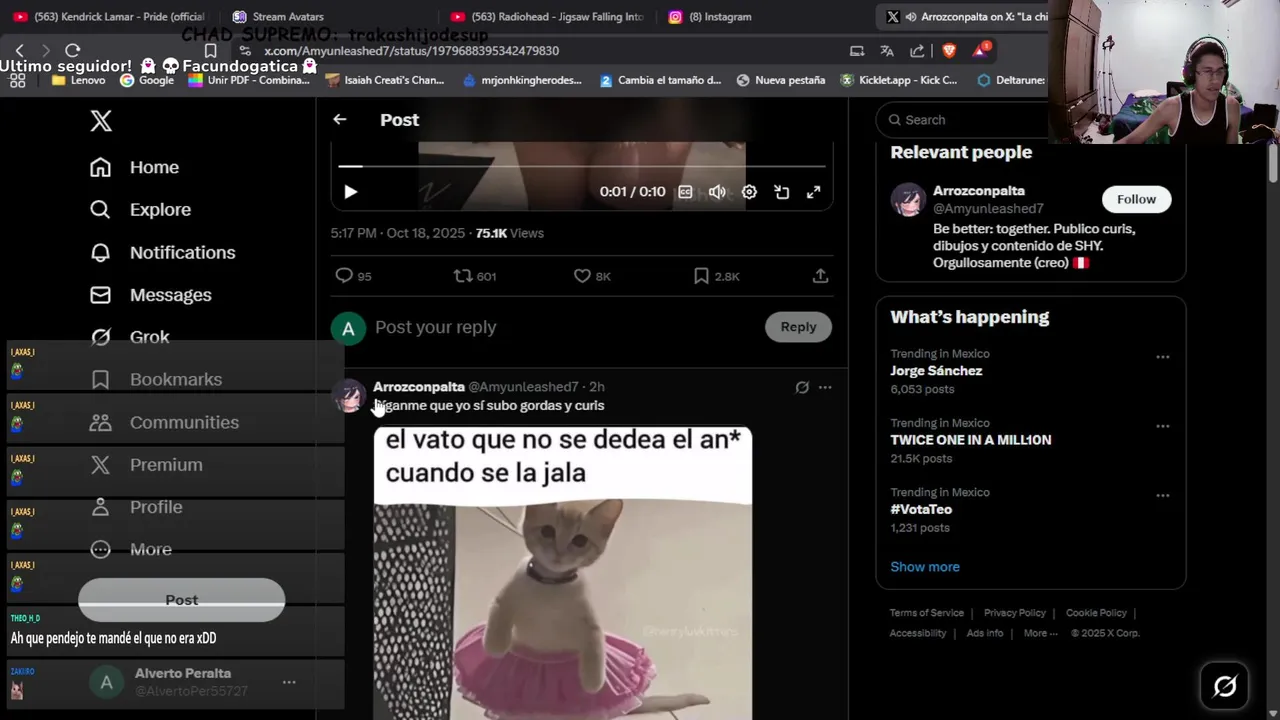
Task: Click the Messages envelope icon
Action: [x=100, y=295]
